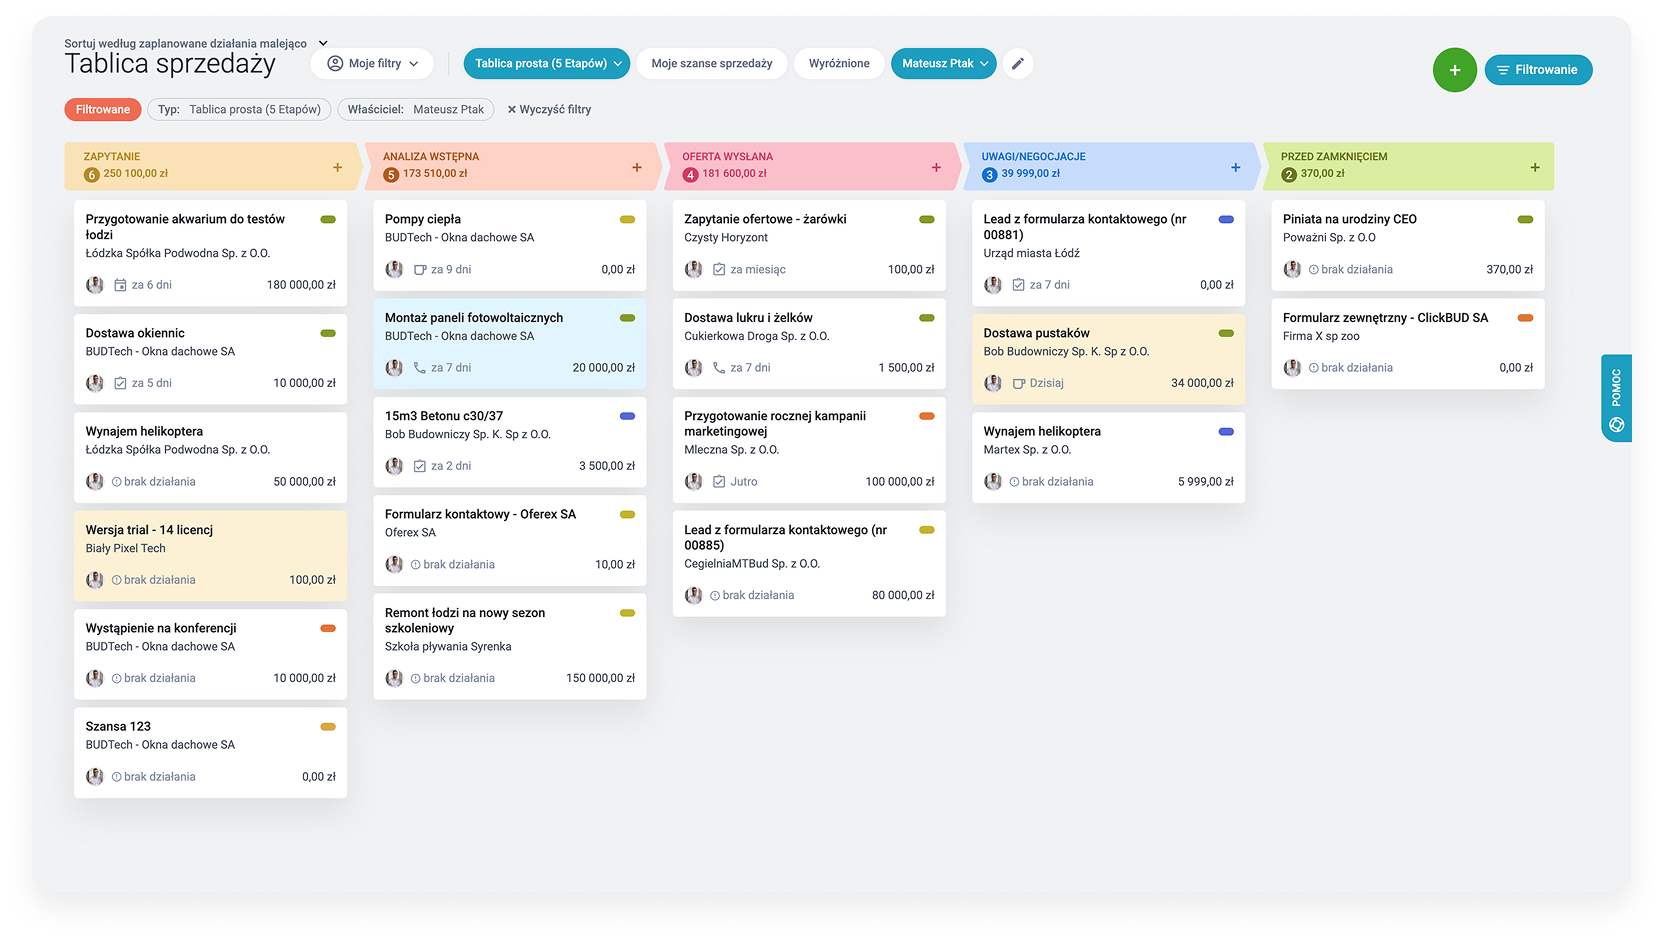Add a deal to OFERTA WYSŁANA stage
Image resolution: width=1664 pixels, height=940 pixels.
(936, 167)
